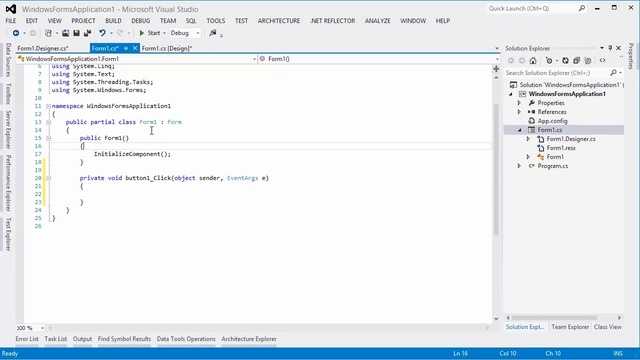Click the Refresh icon in Solution Explorer
This screenshot has height=360, width=640.
coord(565,61)
